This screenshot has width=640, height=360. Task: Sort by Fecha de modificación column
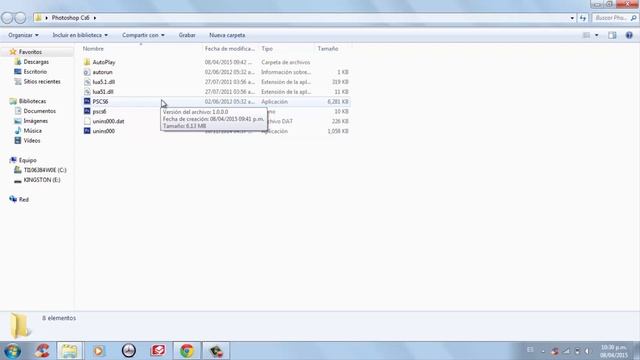[229, 49]
